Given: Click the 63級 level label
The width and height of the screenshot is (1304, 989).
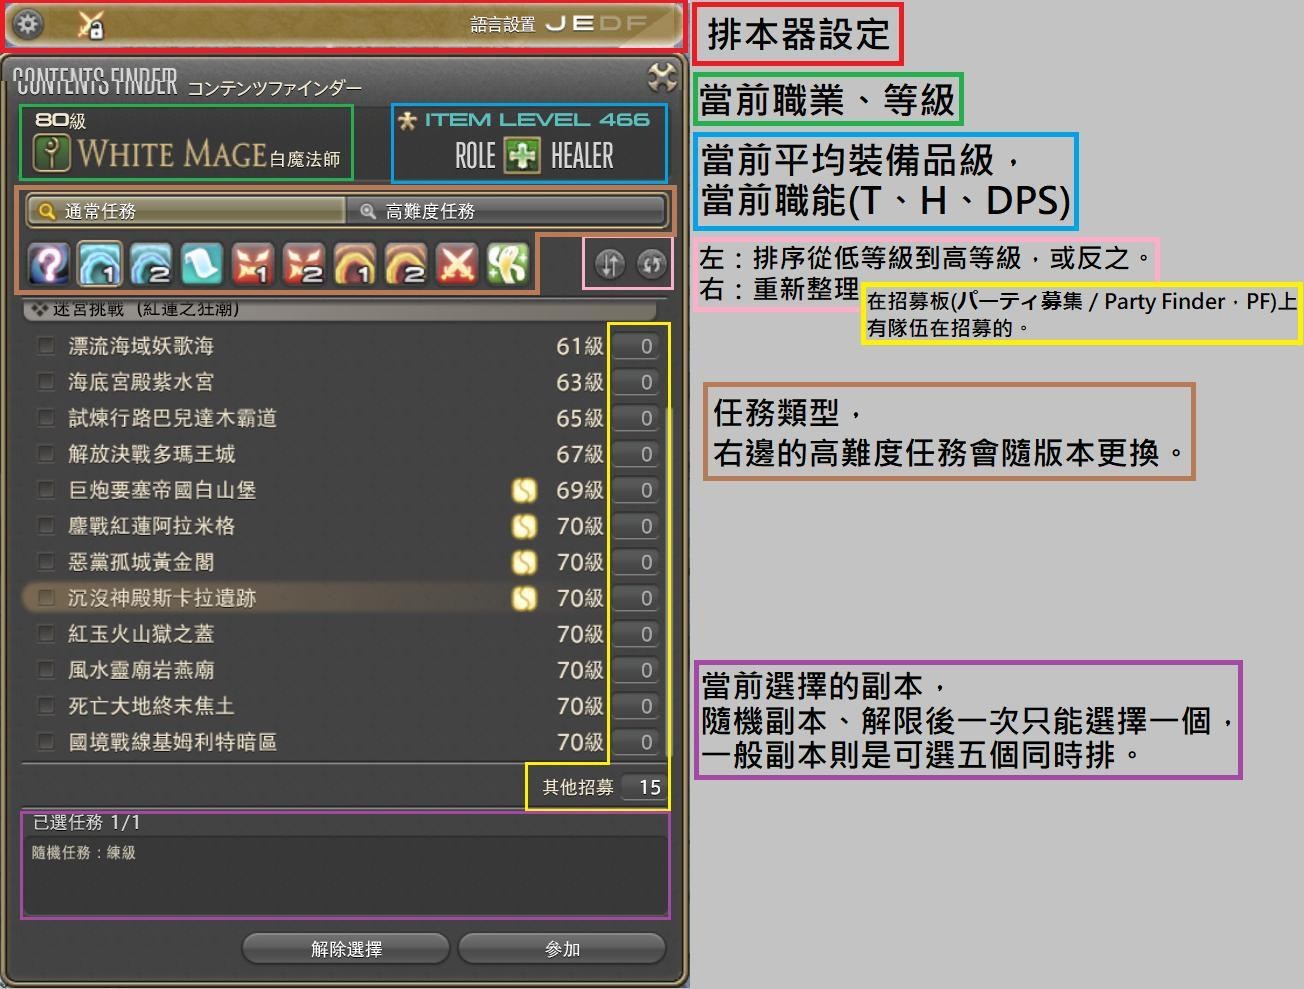Looking at the screenshot, I should [x=580, y=382].
